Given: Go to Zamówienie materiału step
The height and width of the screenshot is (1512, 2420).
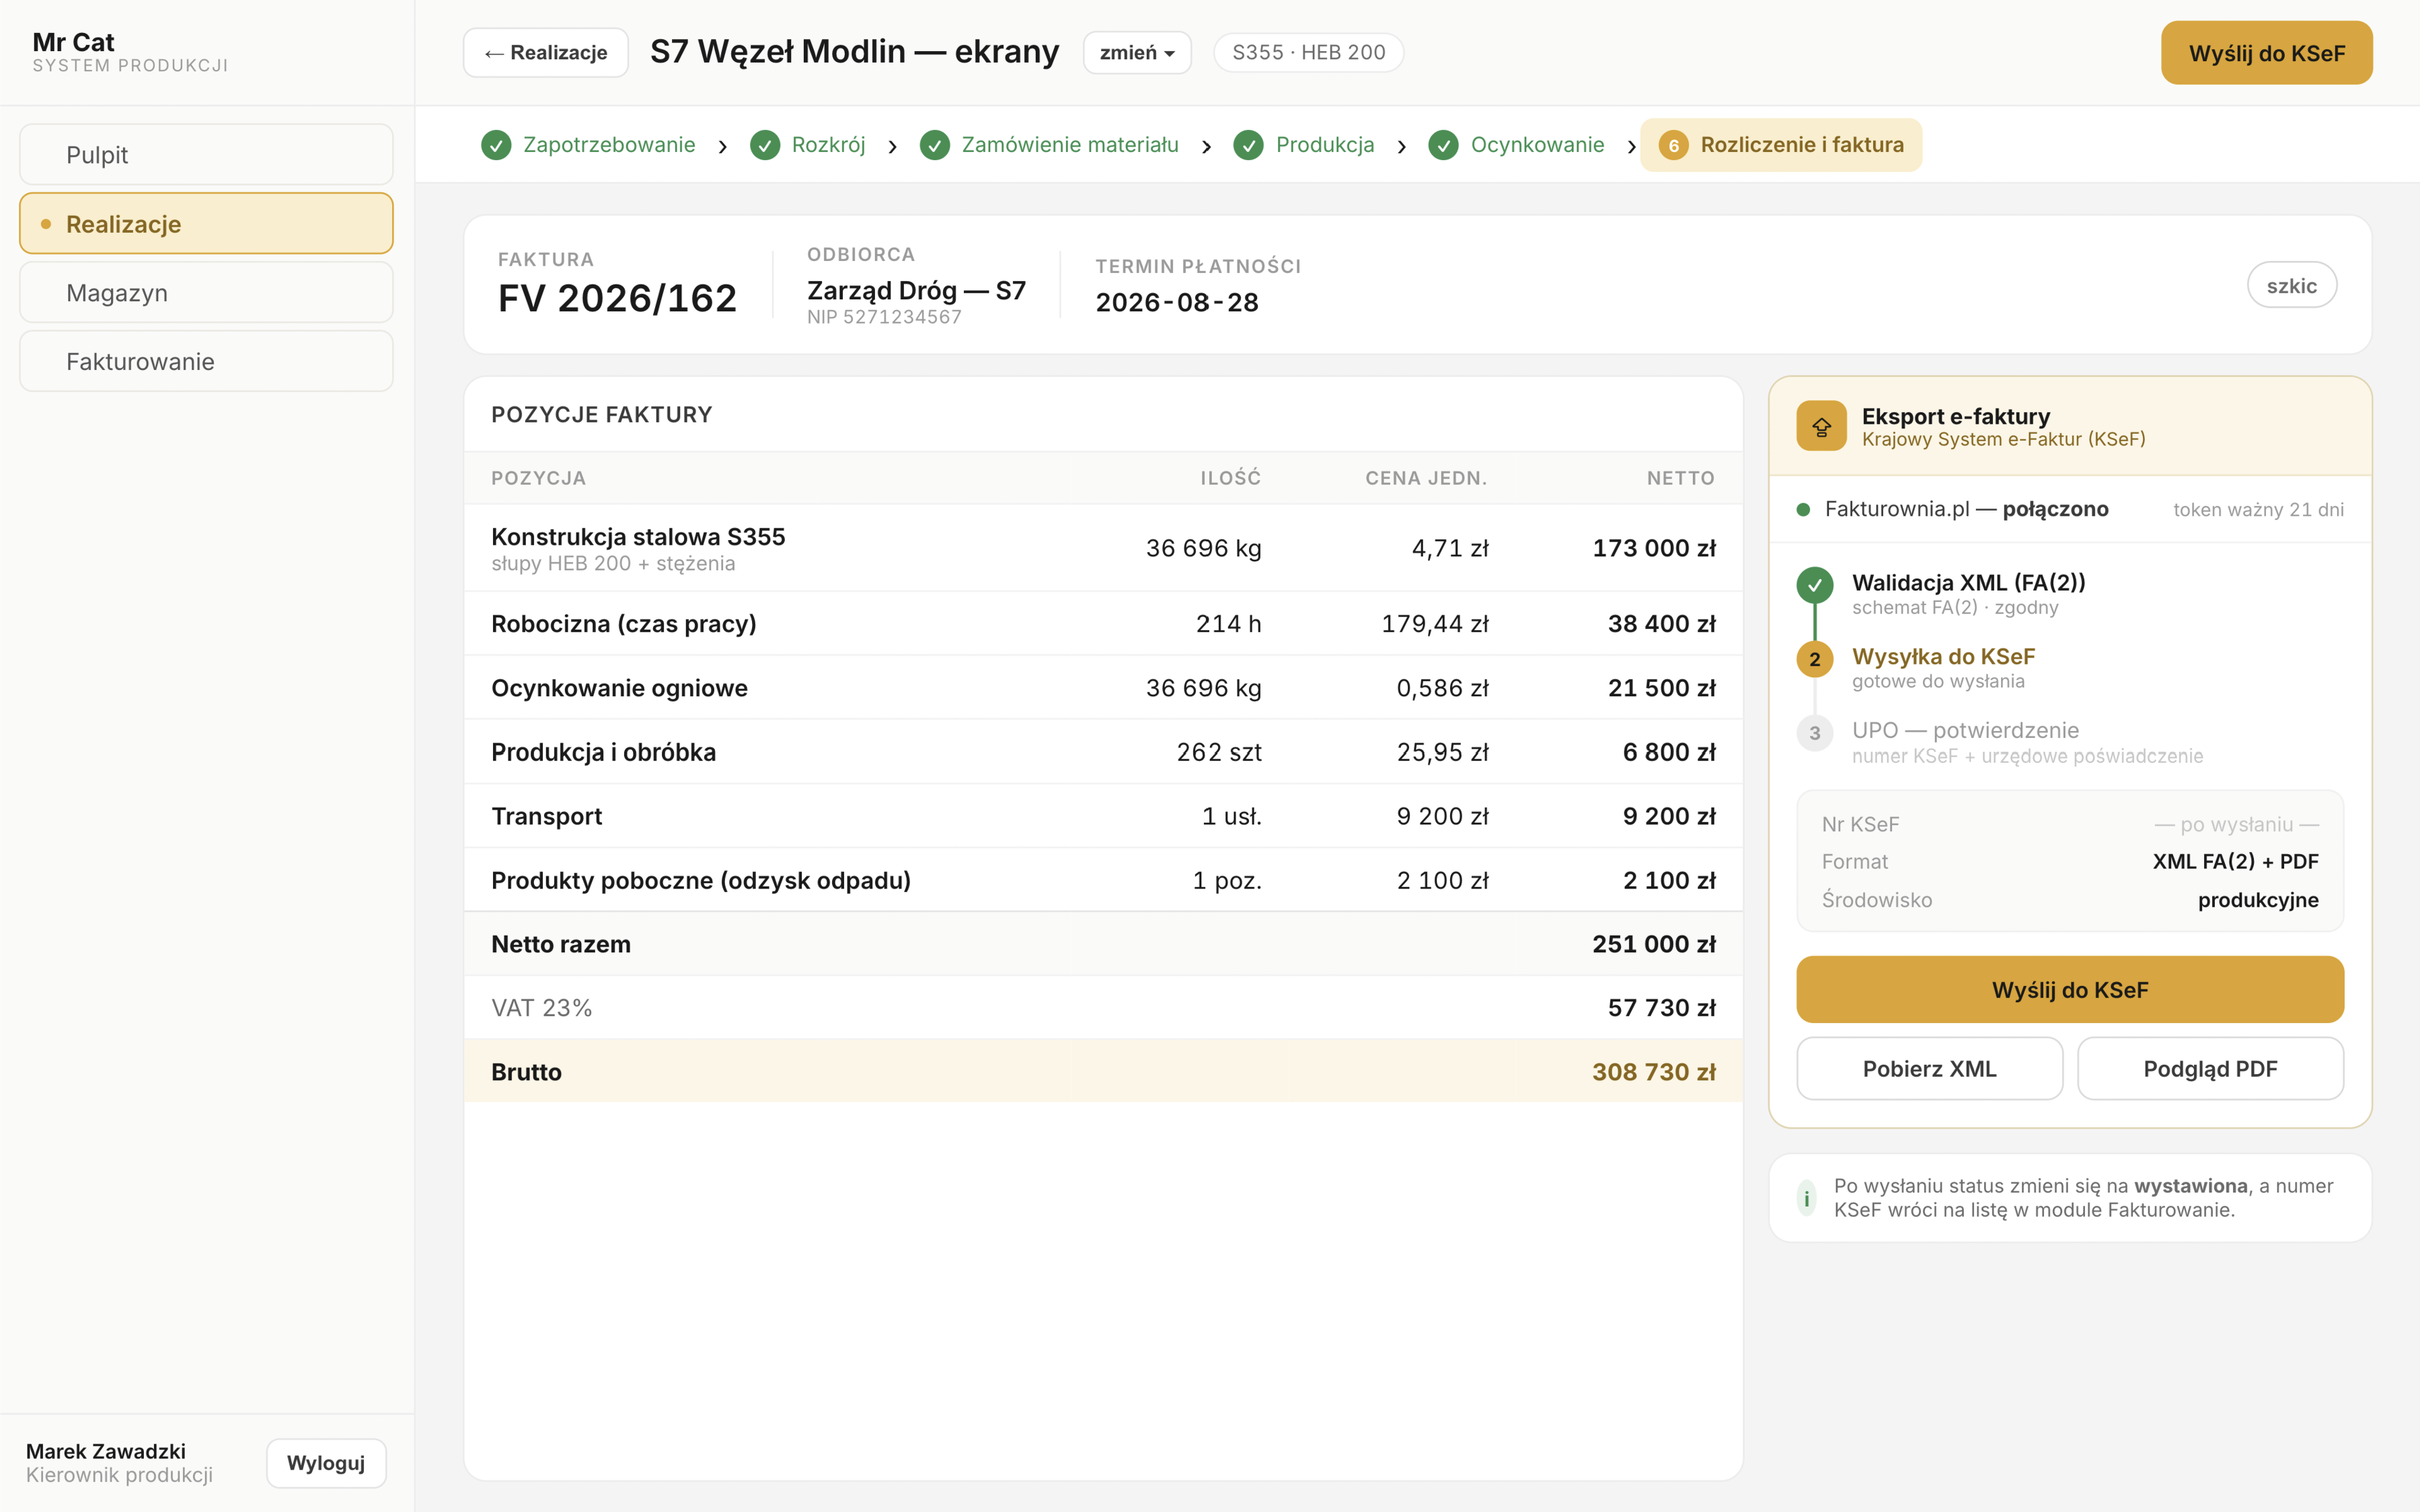Looking at the screenshot, I should pos(1049,145).
